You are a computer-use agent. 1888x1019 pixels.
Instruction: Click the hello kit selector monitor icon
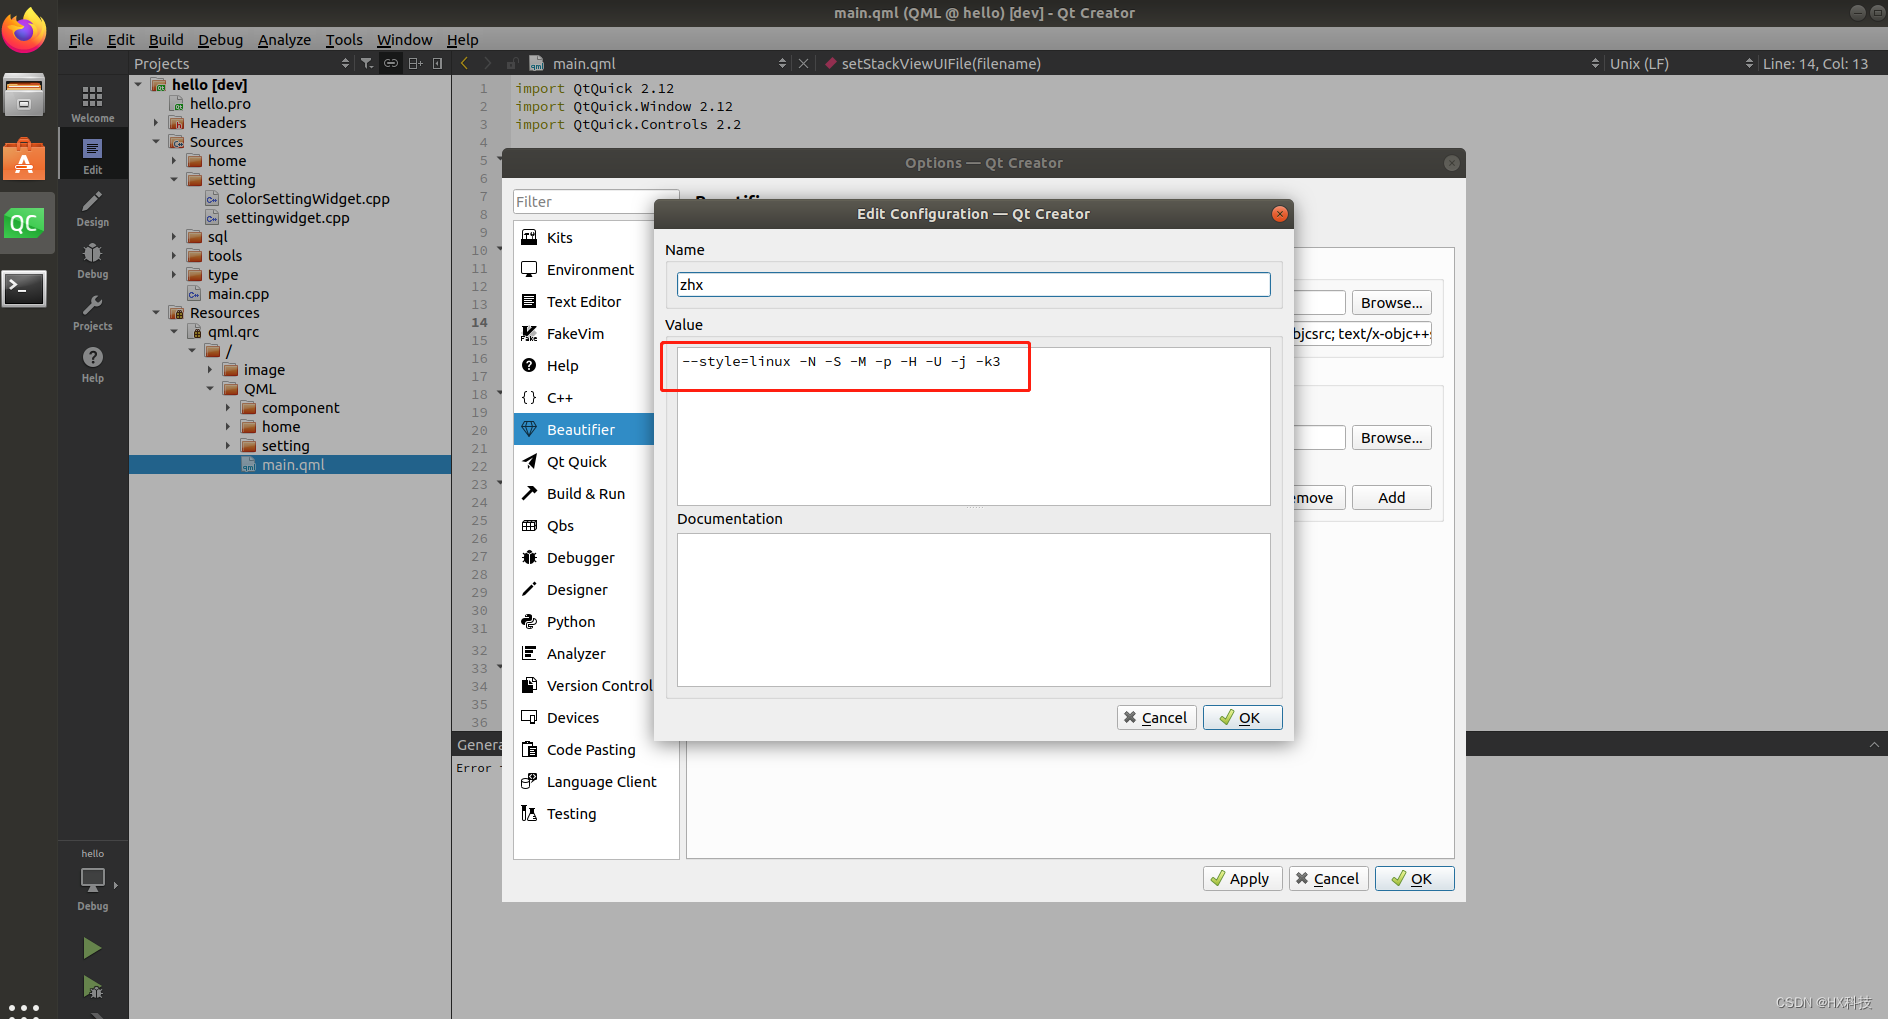(x=92, y=880)
